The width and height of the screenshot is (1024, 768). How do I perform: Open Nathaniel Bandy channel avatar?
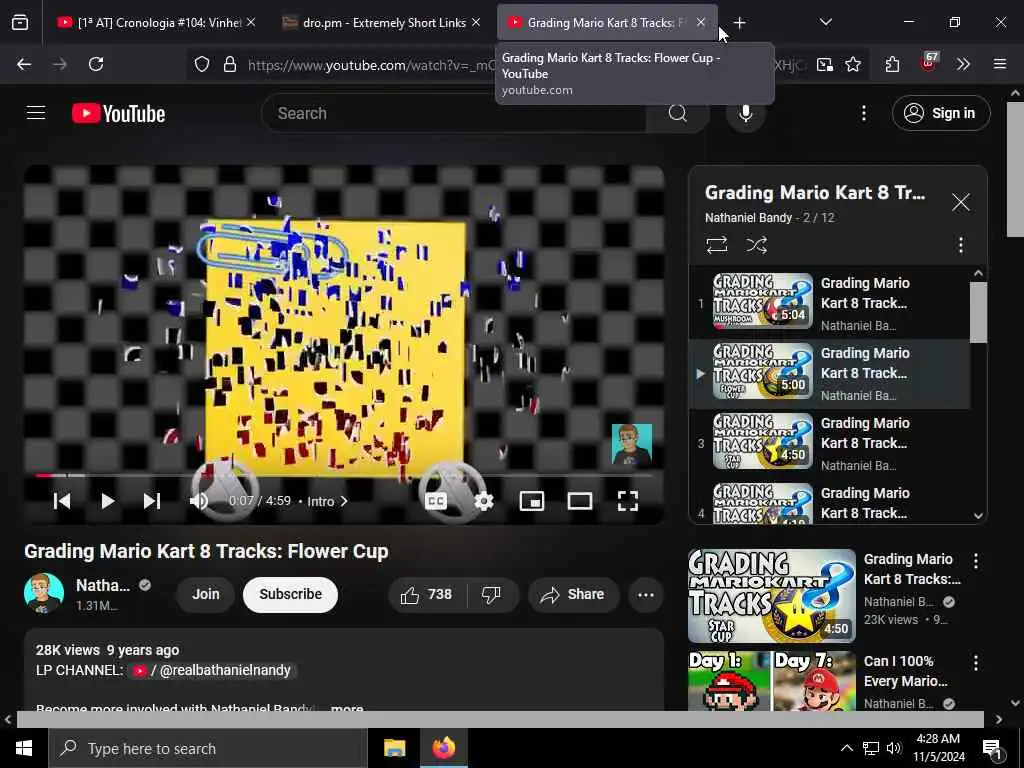[44, 594]
